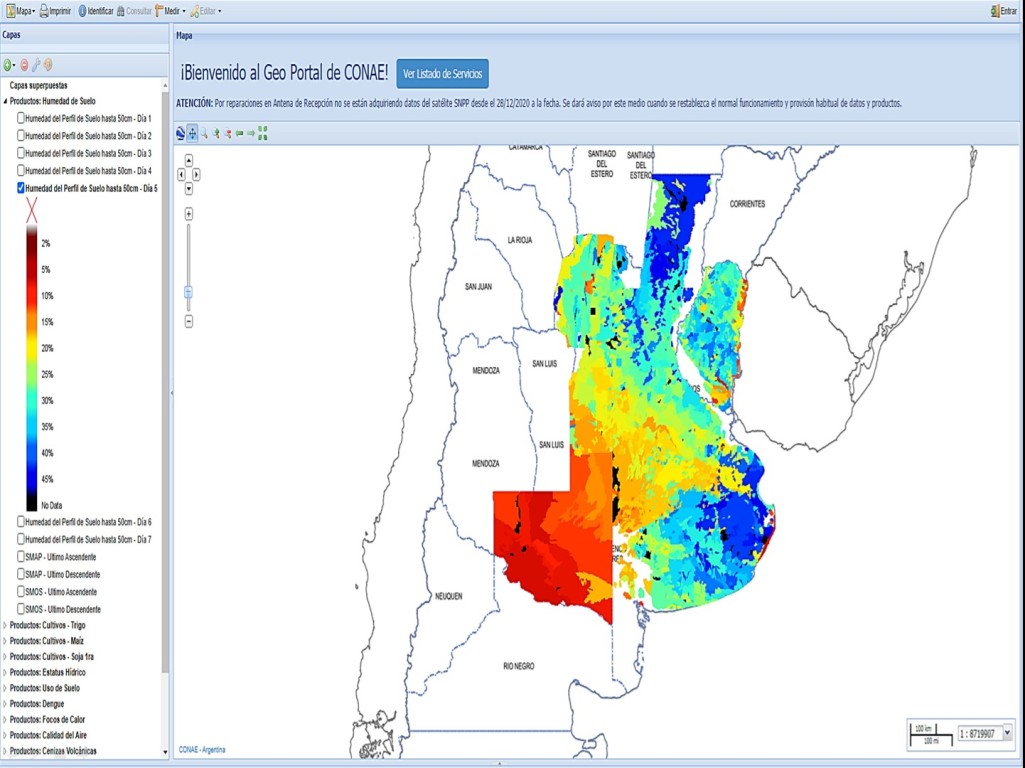Enable Humedad del Perfil Día 6 layer

tap(21, 522)
